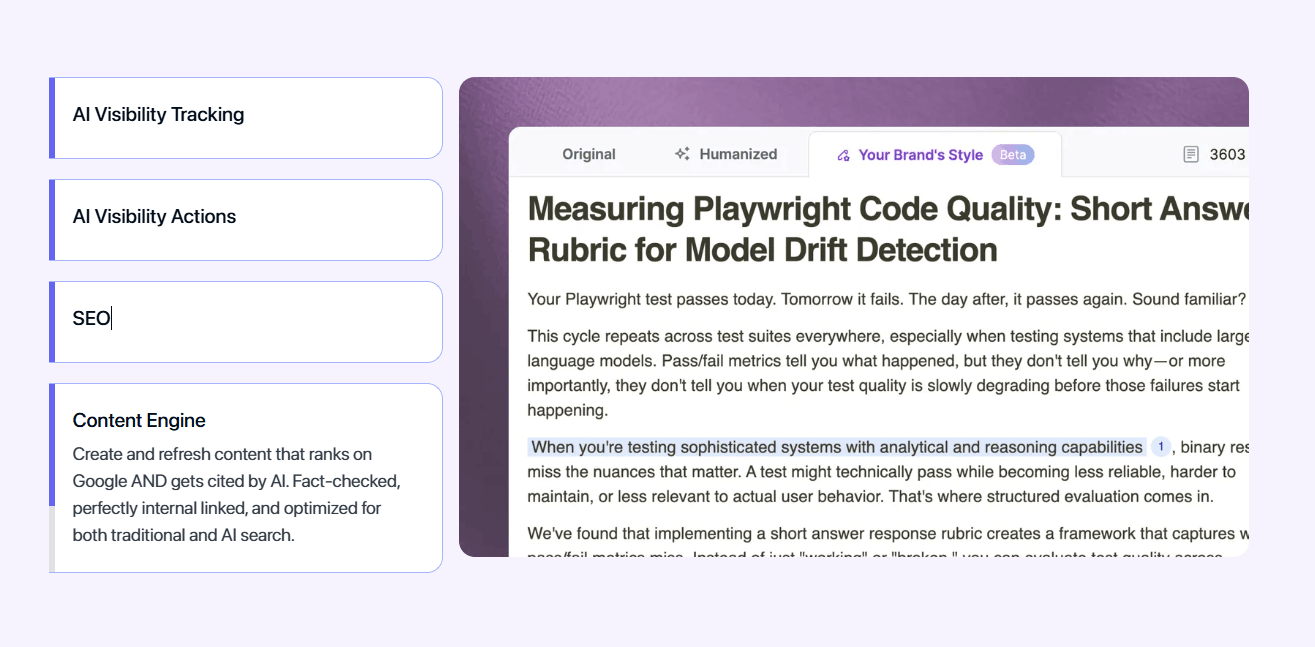Click the sparkle icon on the Humanized tab
Screen dimensions: 1315x647
point(682,154)
